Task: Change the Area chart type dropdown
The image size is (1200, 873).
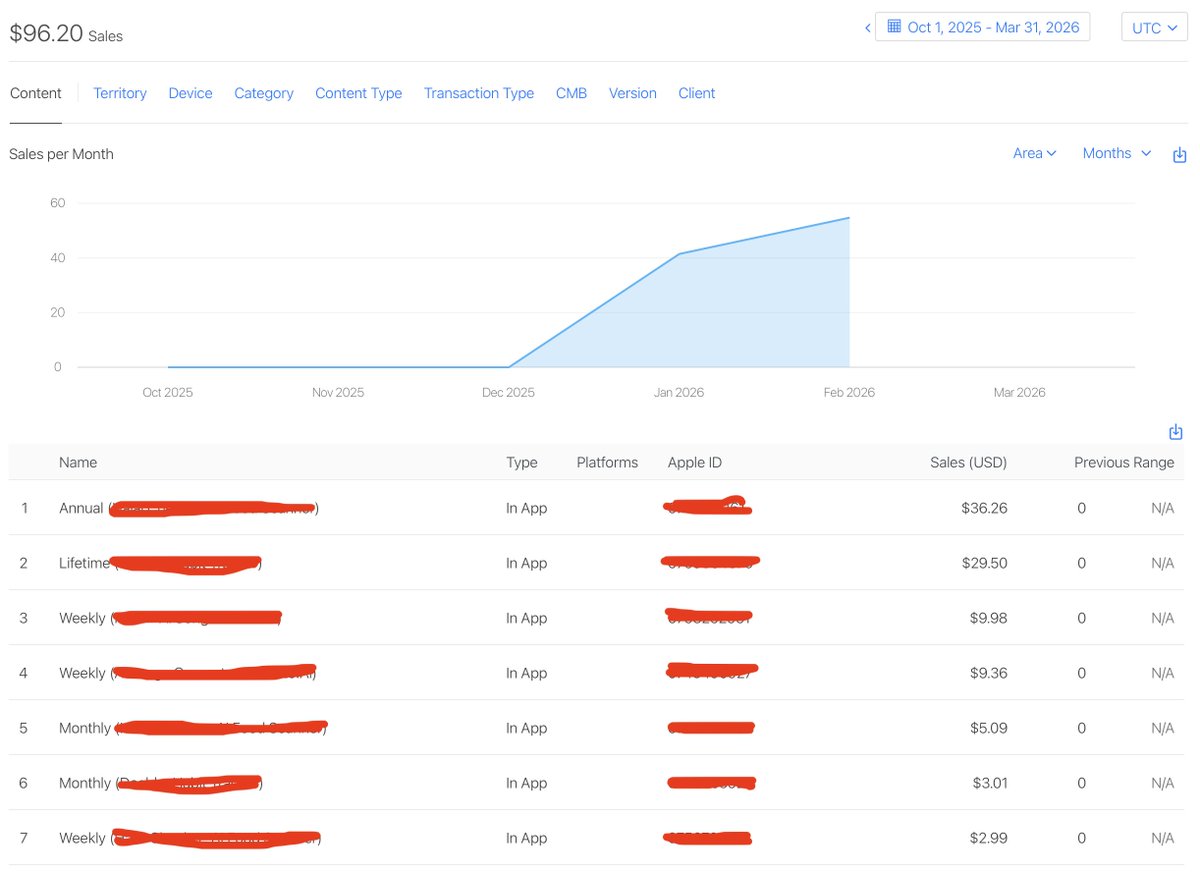Action: click(x=1035, y=153)
